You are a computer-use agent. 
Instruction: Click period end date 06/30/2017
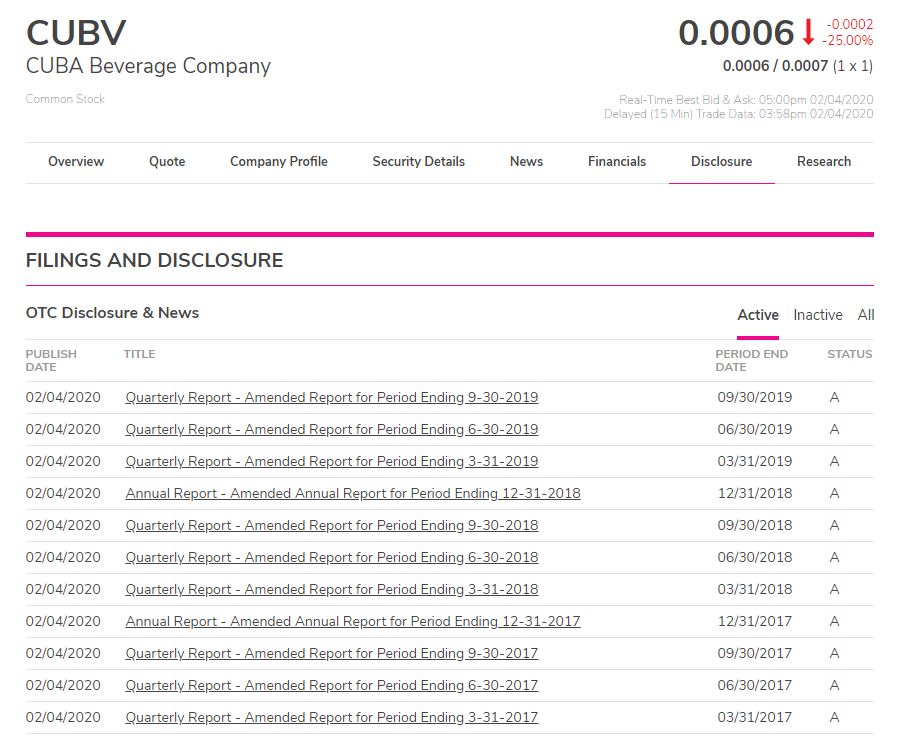[x=755, y=685]
